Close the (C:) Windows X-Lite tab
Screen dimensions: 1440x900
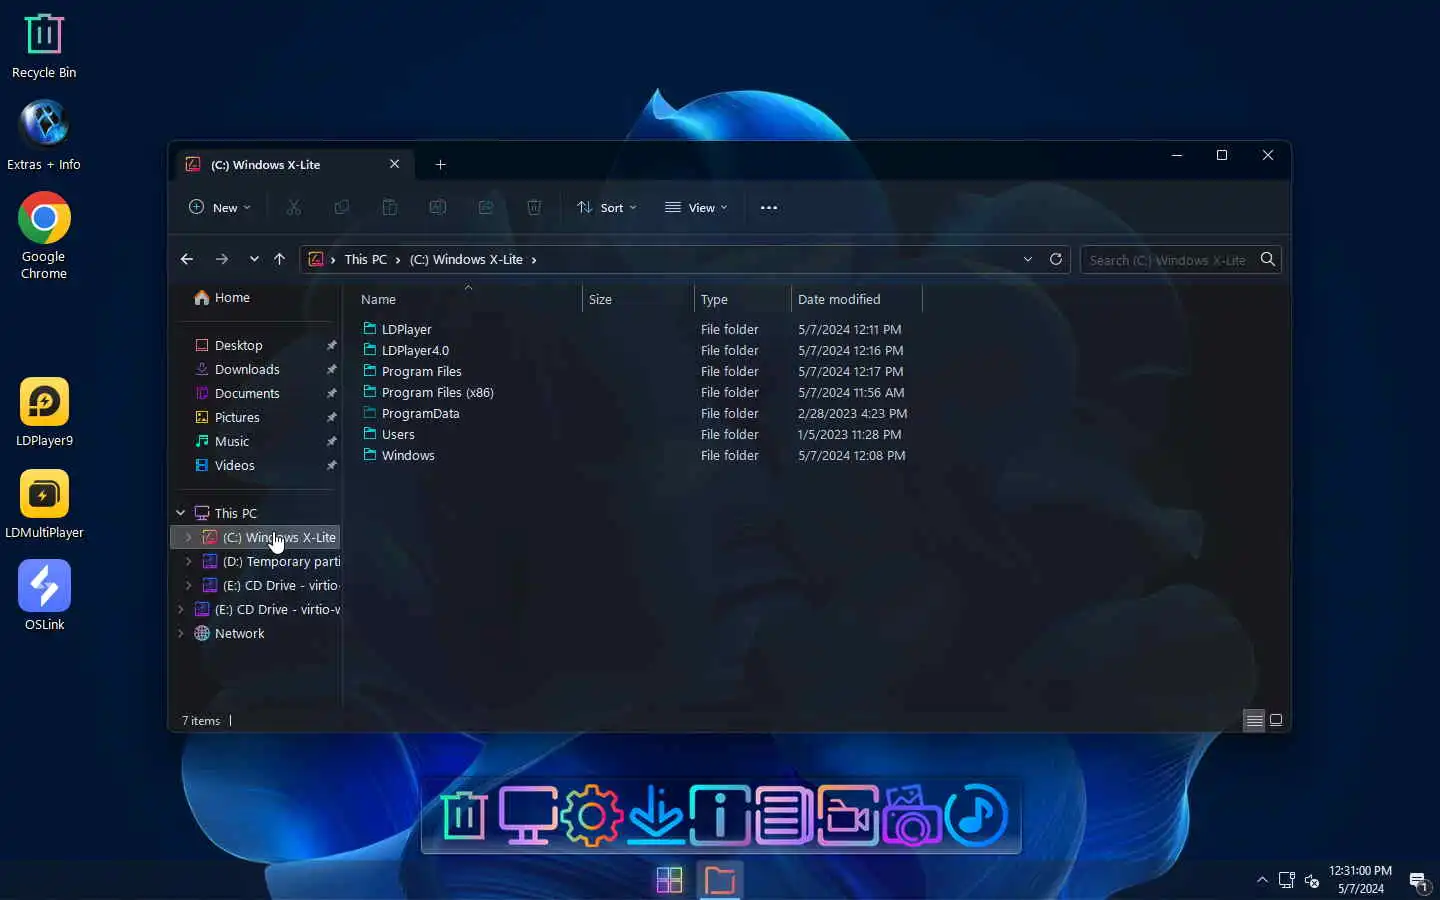pos(394,164)
